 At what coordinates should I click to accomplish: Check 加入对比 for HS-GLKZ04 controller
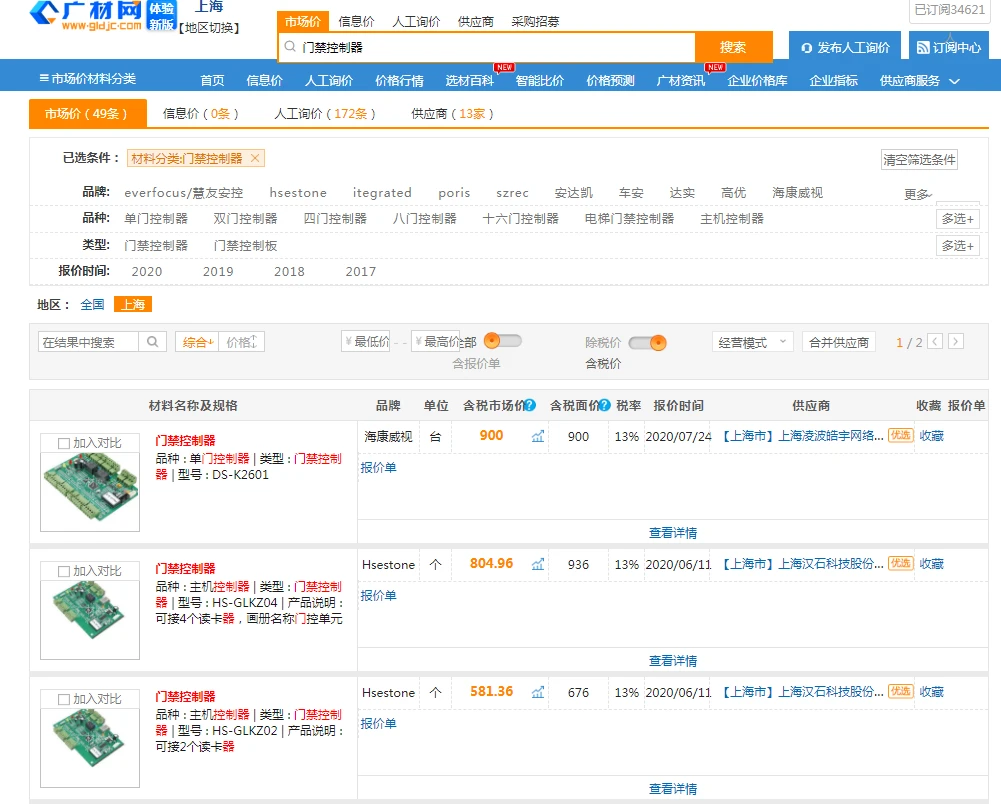click(x=64, y=571)
